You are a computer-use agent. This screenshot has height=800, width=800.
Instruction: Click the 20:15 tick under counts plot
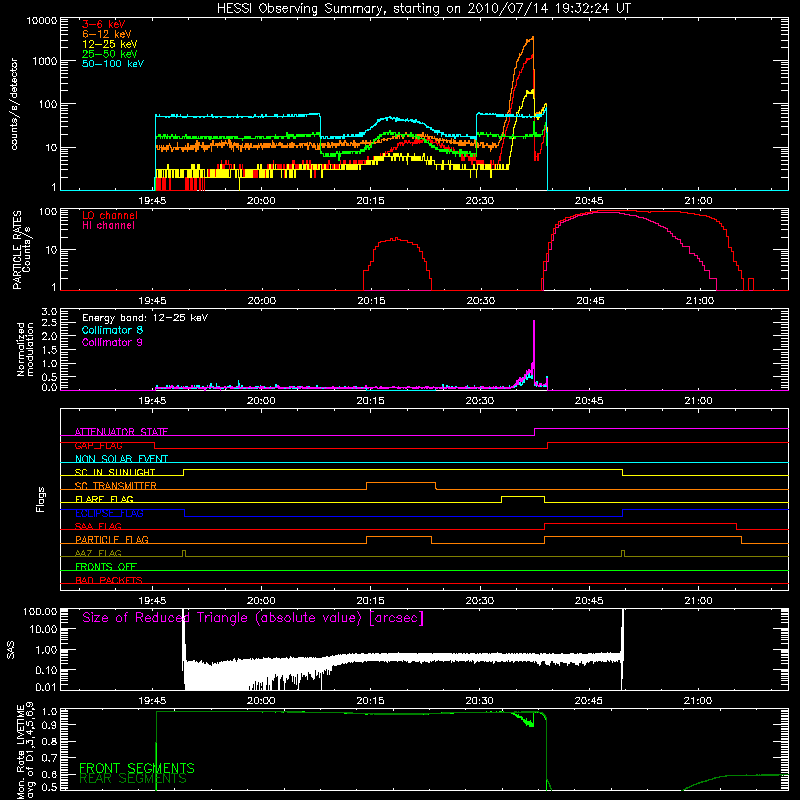coord(370,201)
